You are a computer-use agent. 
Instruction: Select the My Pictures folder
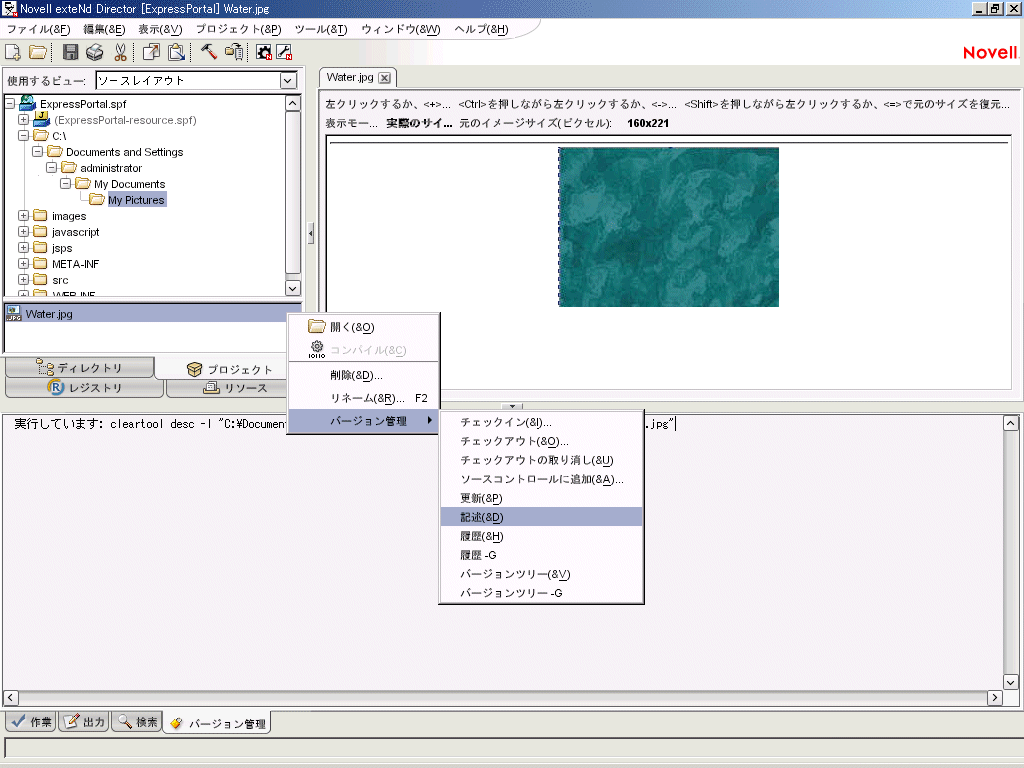136,200
